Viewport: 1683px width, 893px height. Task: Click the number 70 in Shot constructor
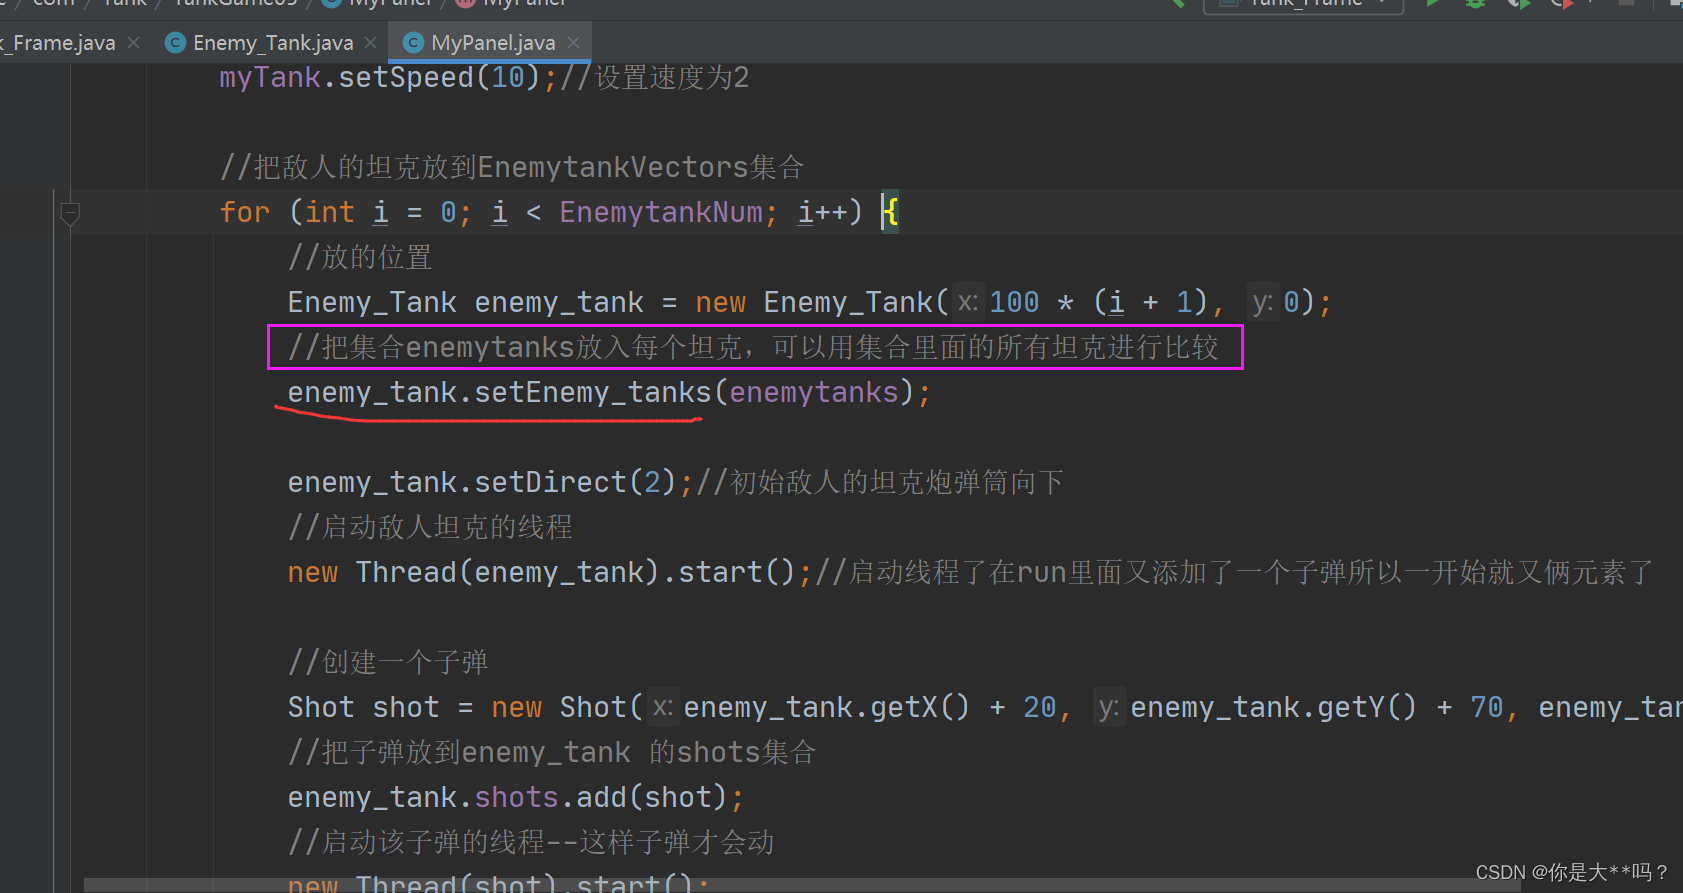1487,707
